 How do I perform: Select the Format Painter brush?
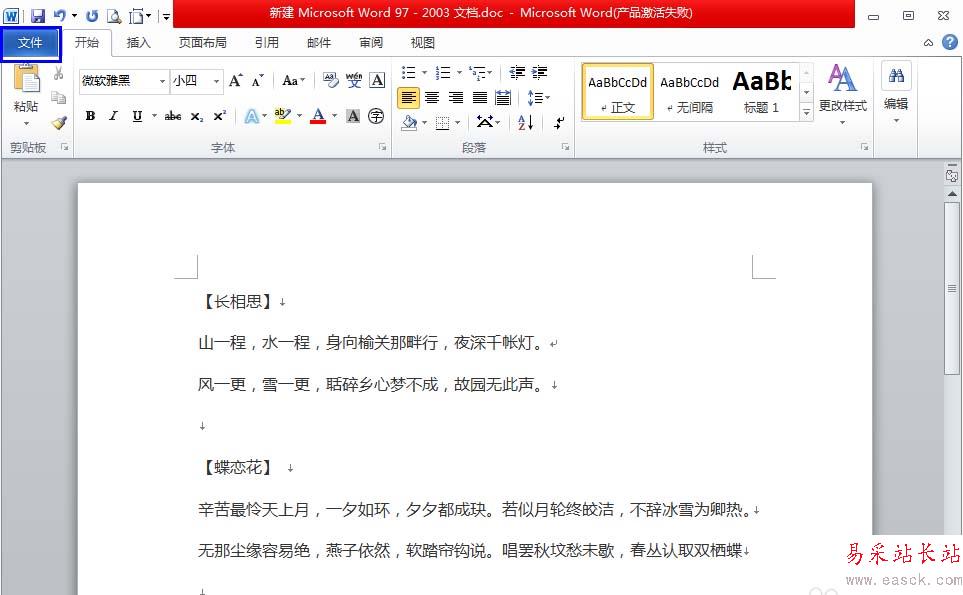59,122
